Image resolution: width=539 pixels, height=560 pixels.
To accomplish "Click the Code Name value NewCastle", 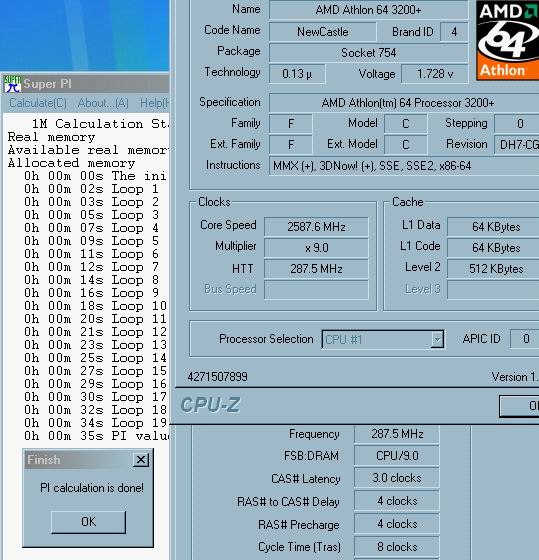I will [323, 32].
